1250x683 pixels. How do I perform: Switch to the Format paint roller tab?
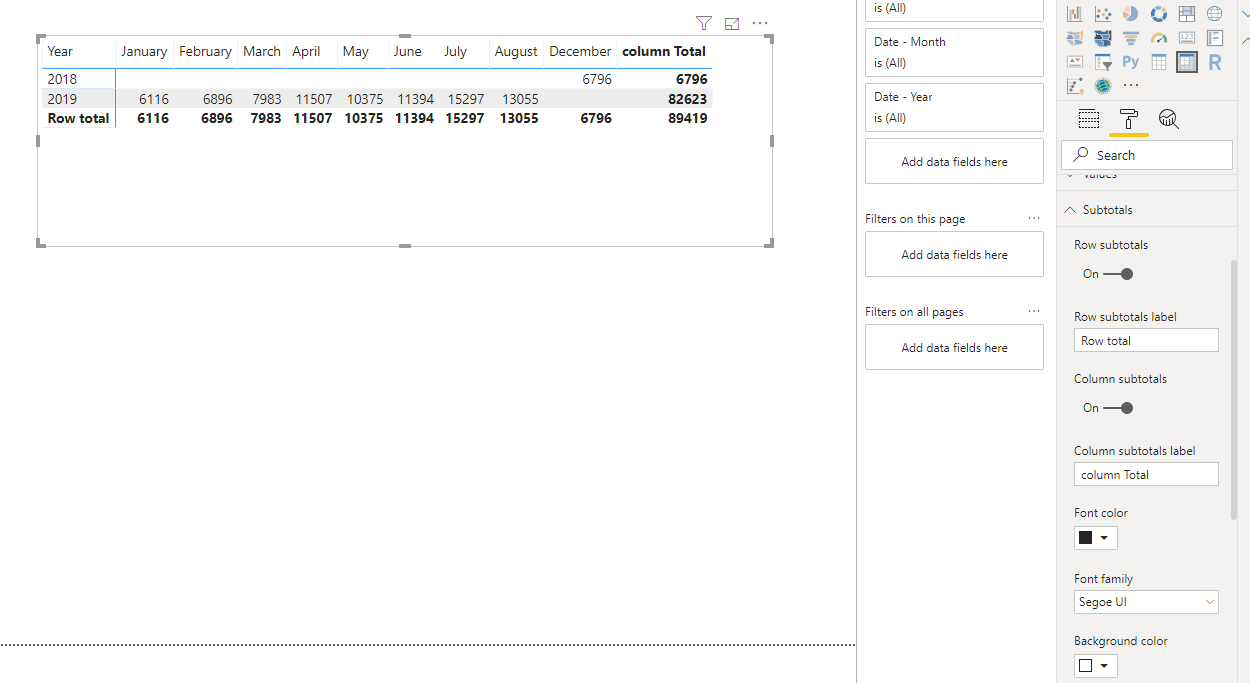[x=1129, y=120]
